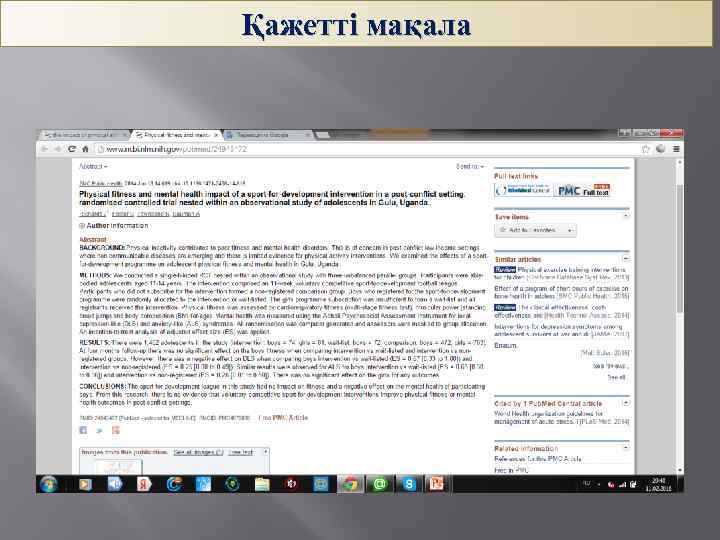This screenshot has width=720, height=540.
Task: Open the green Mail.ru Agent taskbar icon
Action: (x=380, y=484)
